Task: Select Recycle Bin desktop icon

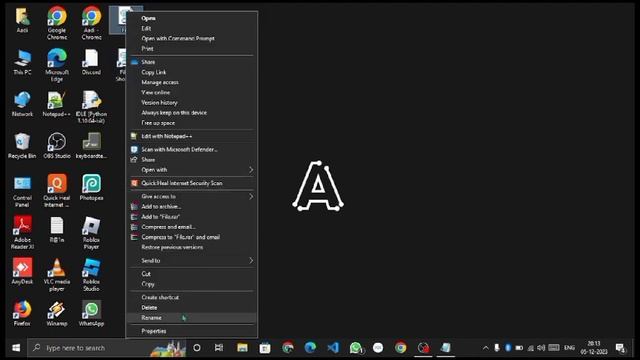Action: pyautogui.click(x=22, y=146)
